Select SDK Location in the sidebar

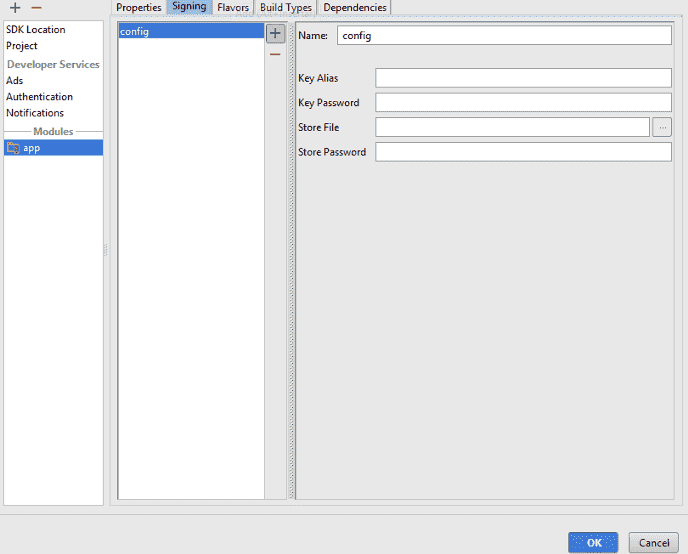click(x=36, y=29)
